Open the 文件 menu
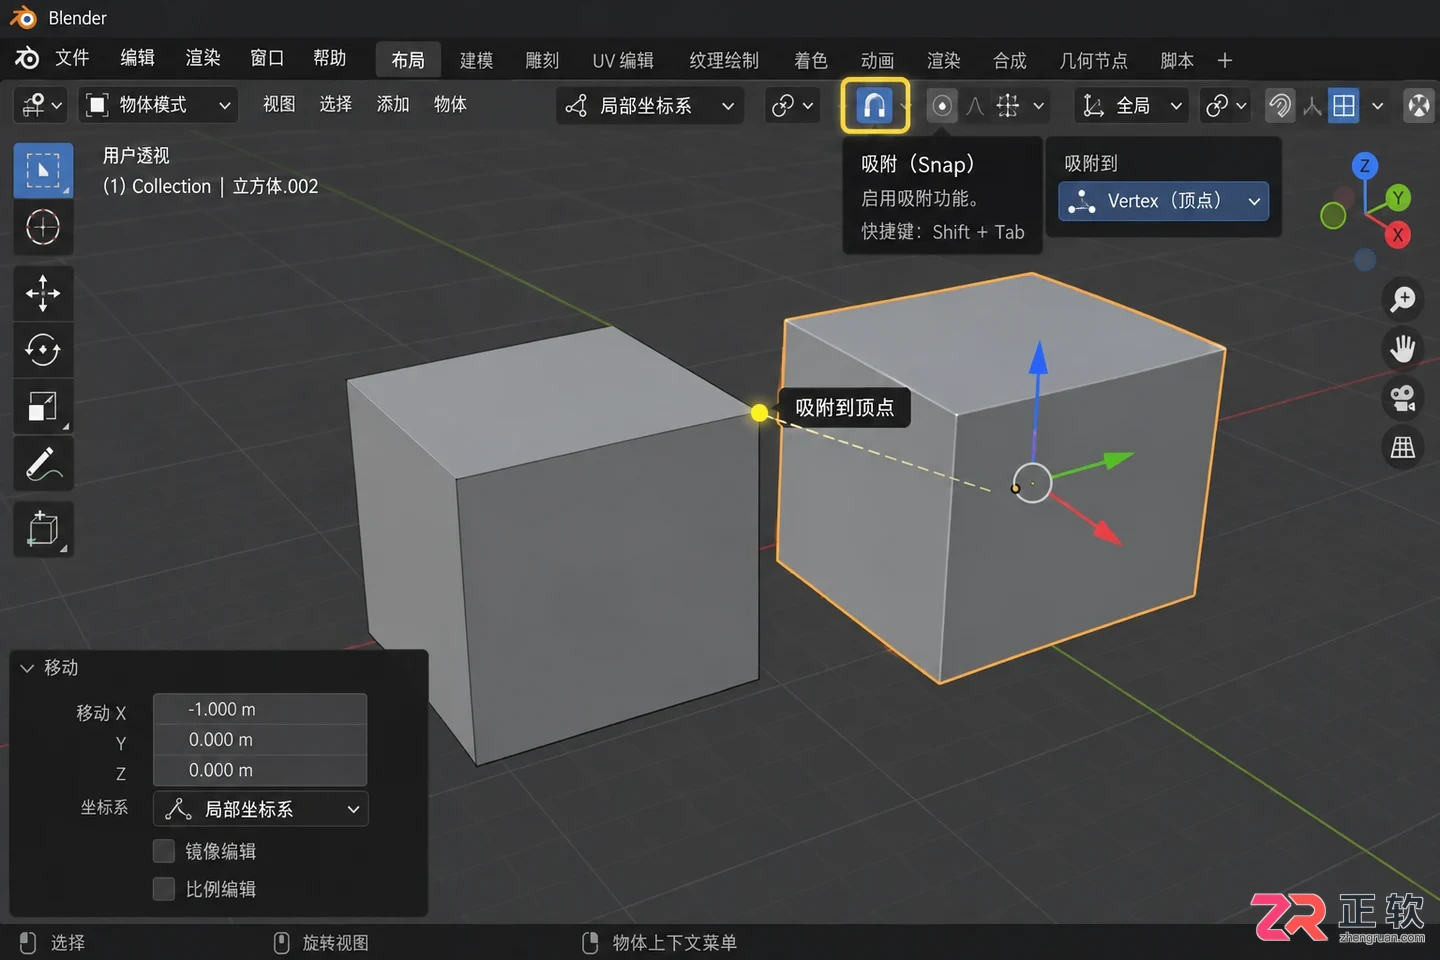 point(72,58)
